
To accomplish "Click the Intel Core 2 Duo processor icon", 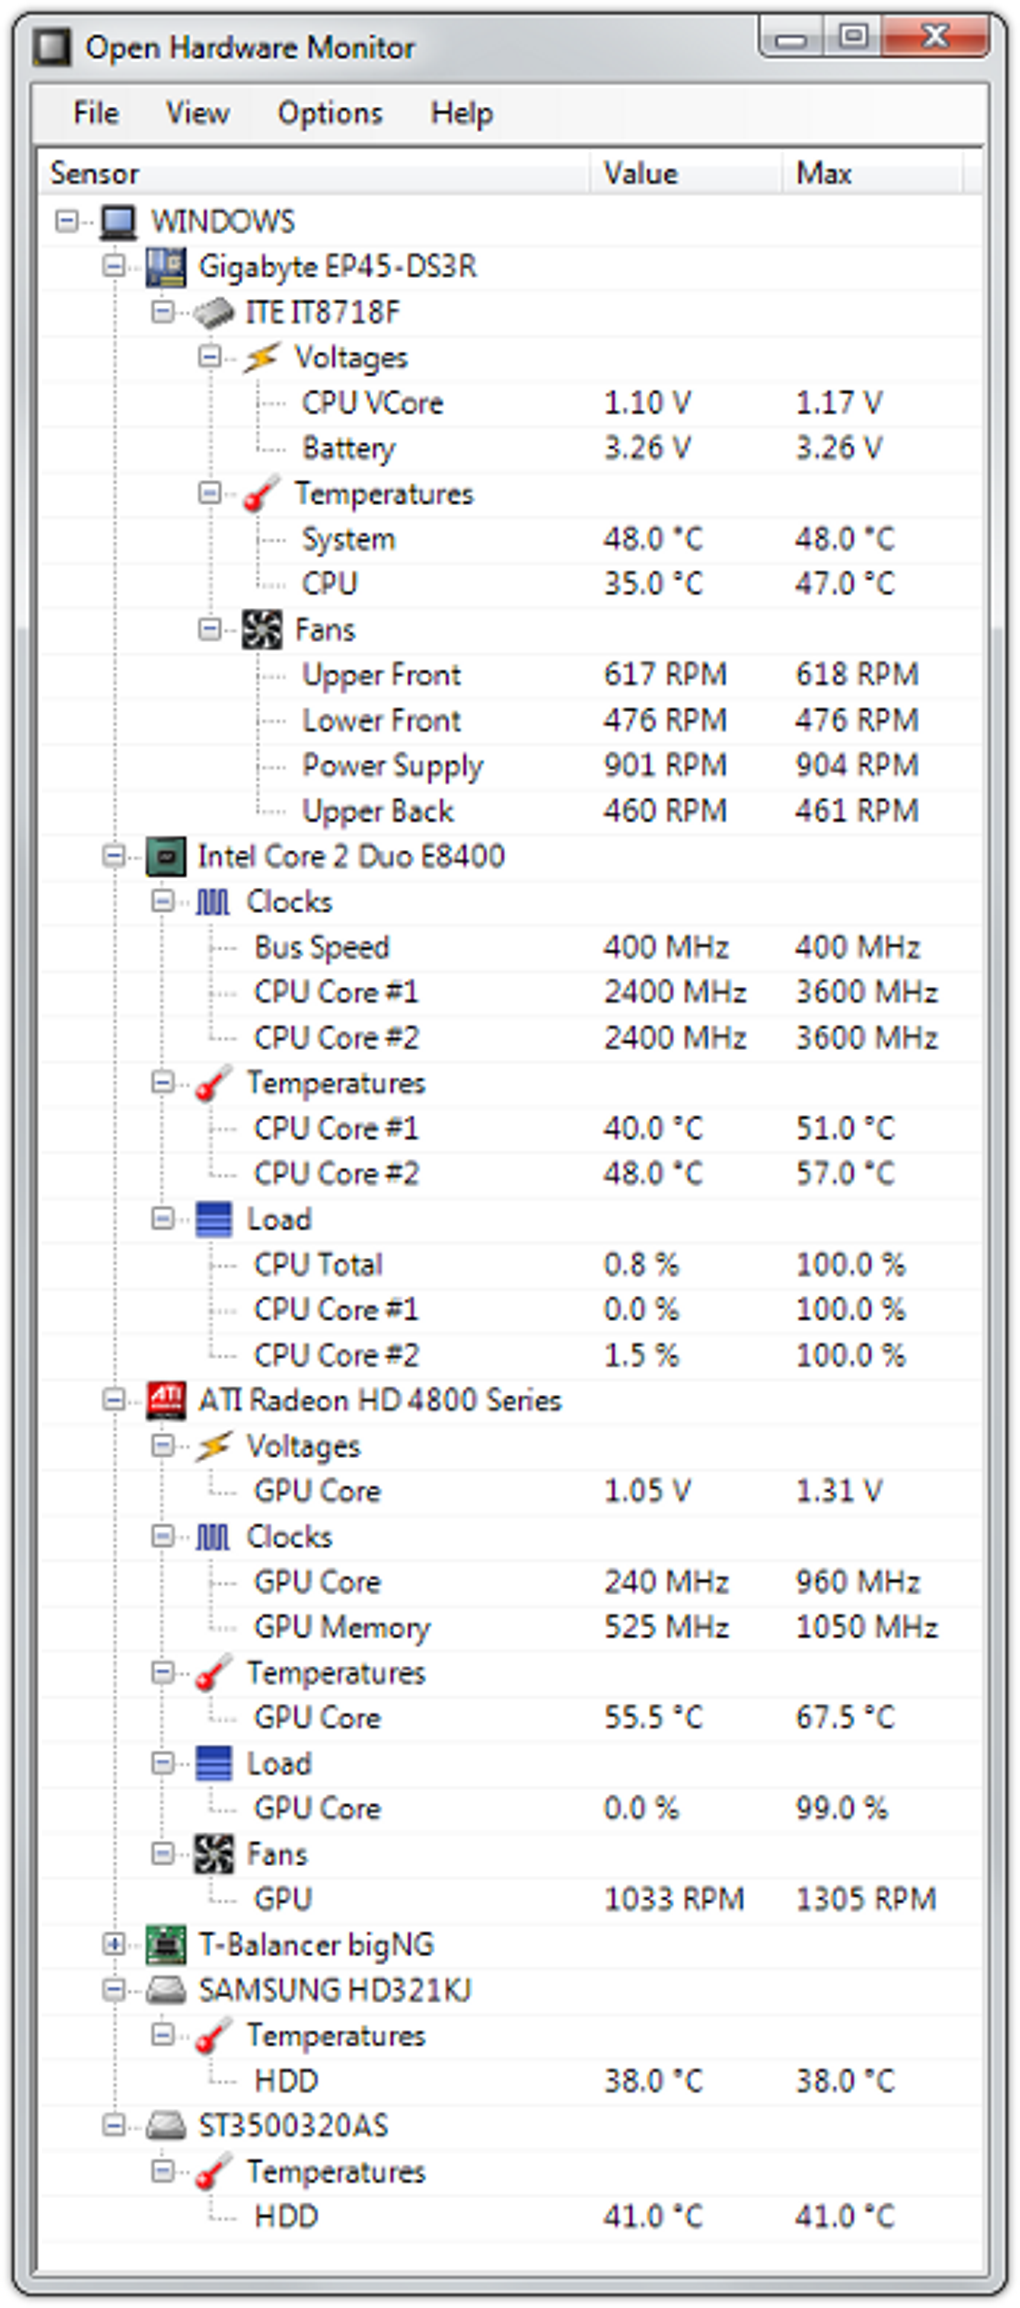I will click(165, 857).
